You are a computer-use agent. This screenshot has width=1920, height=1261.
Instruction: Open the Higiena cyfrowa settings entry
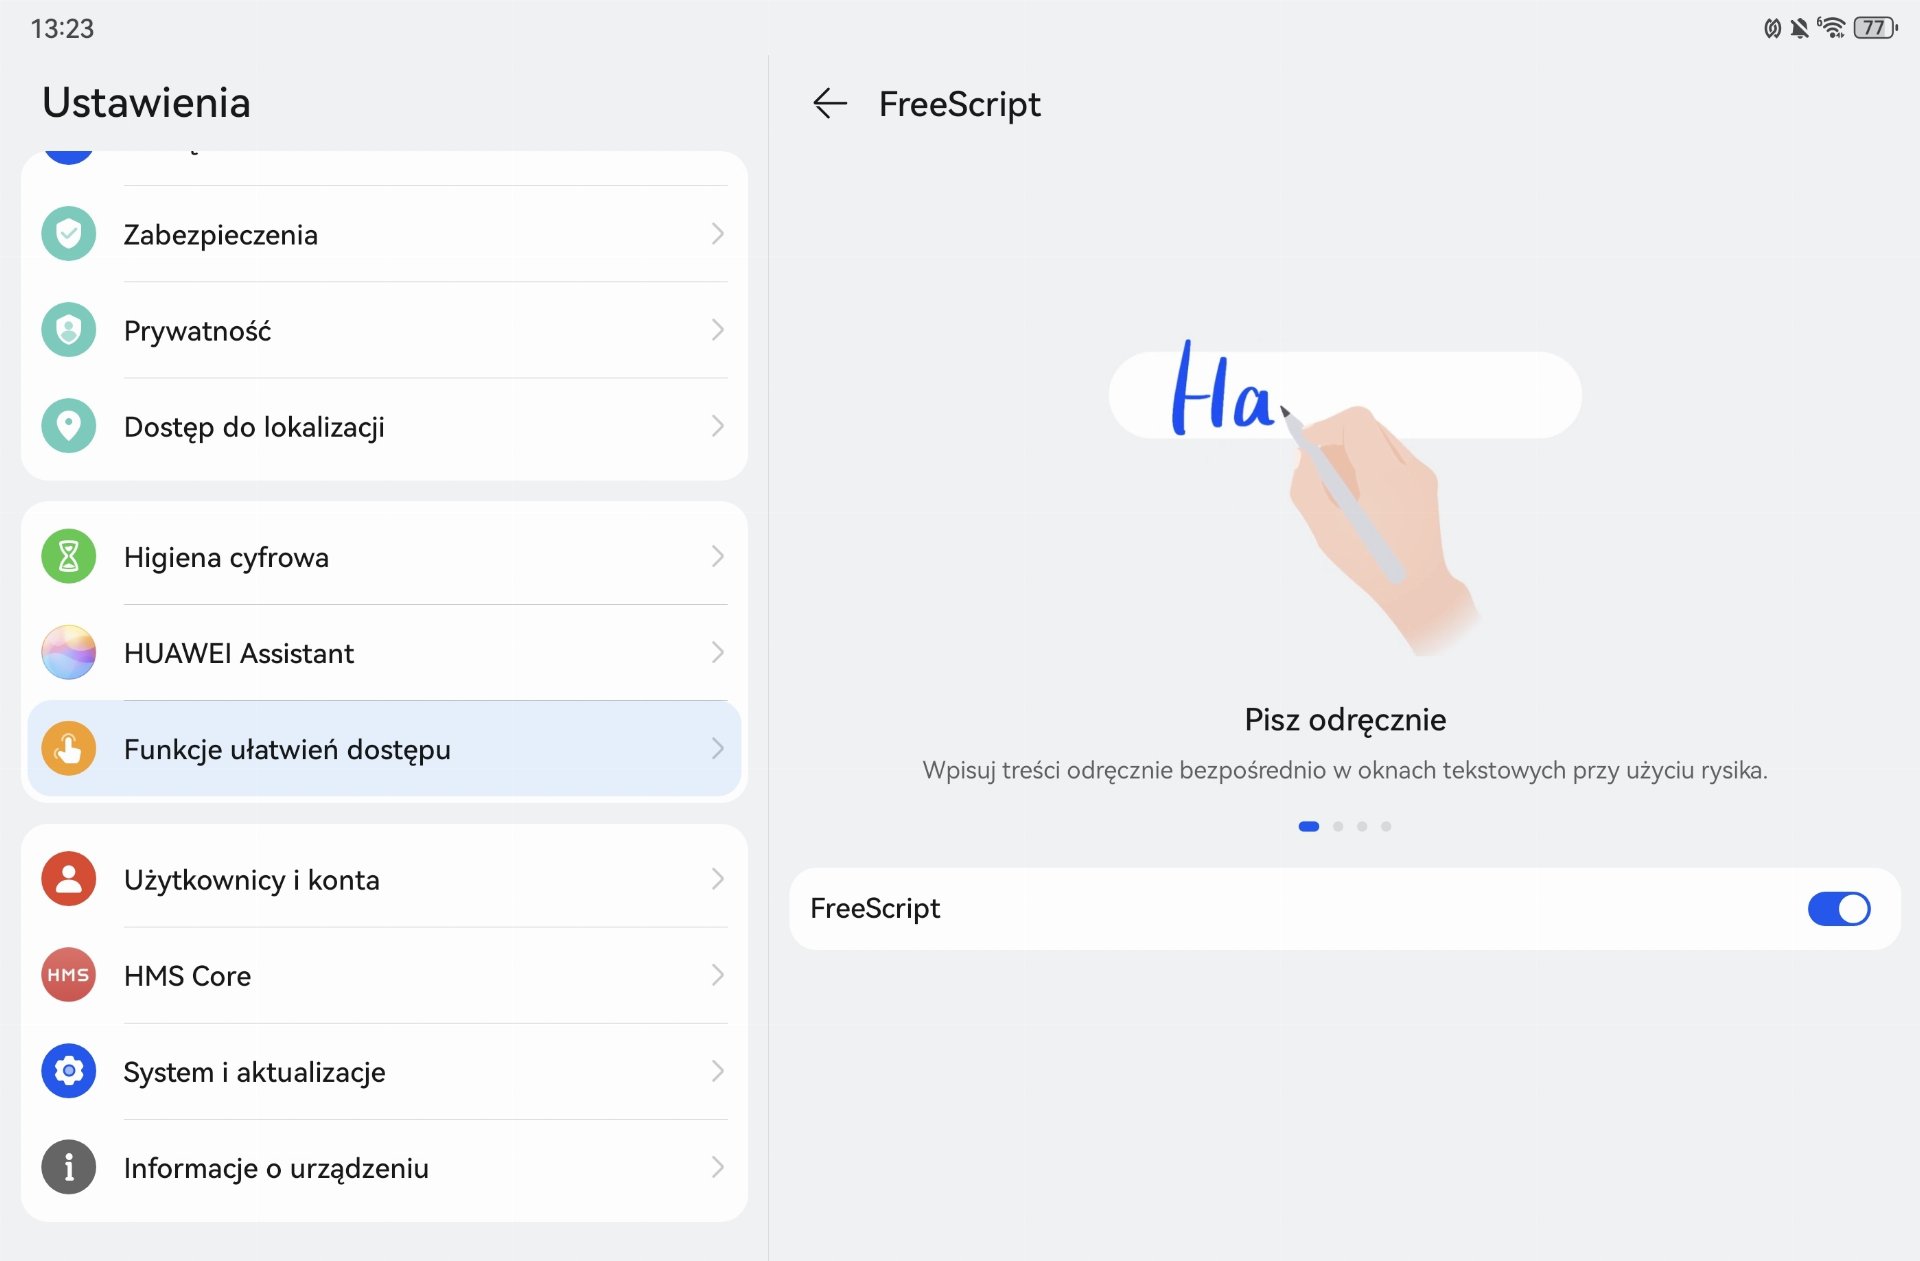pyautogui.click(x=384, y=556)
